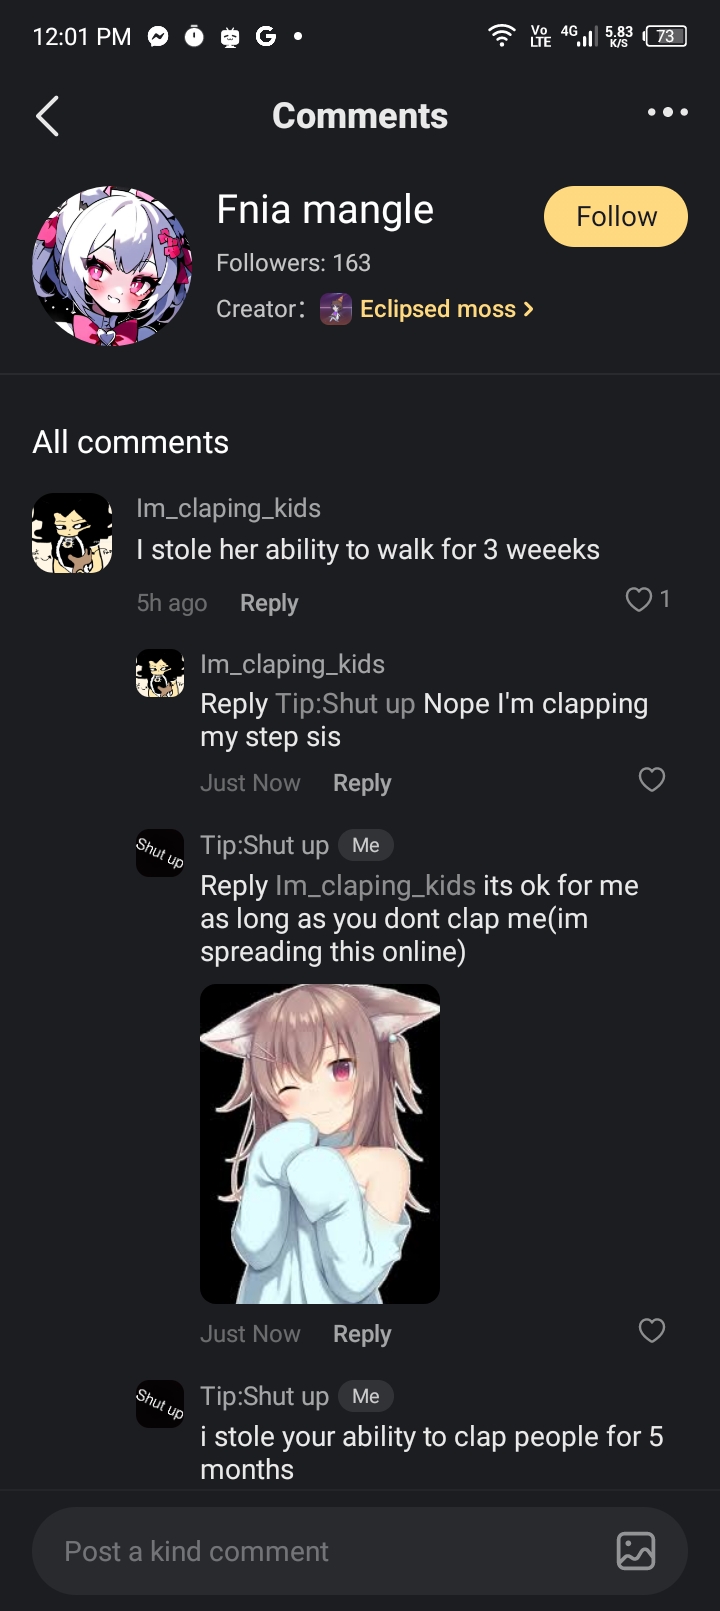Follow Fnia mangle

(616, 216)
